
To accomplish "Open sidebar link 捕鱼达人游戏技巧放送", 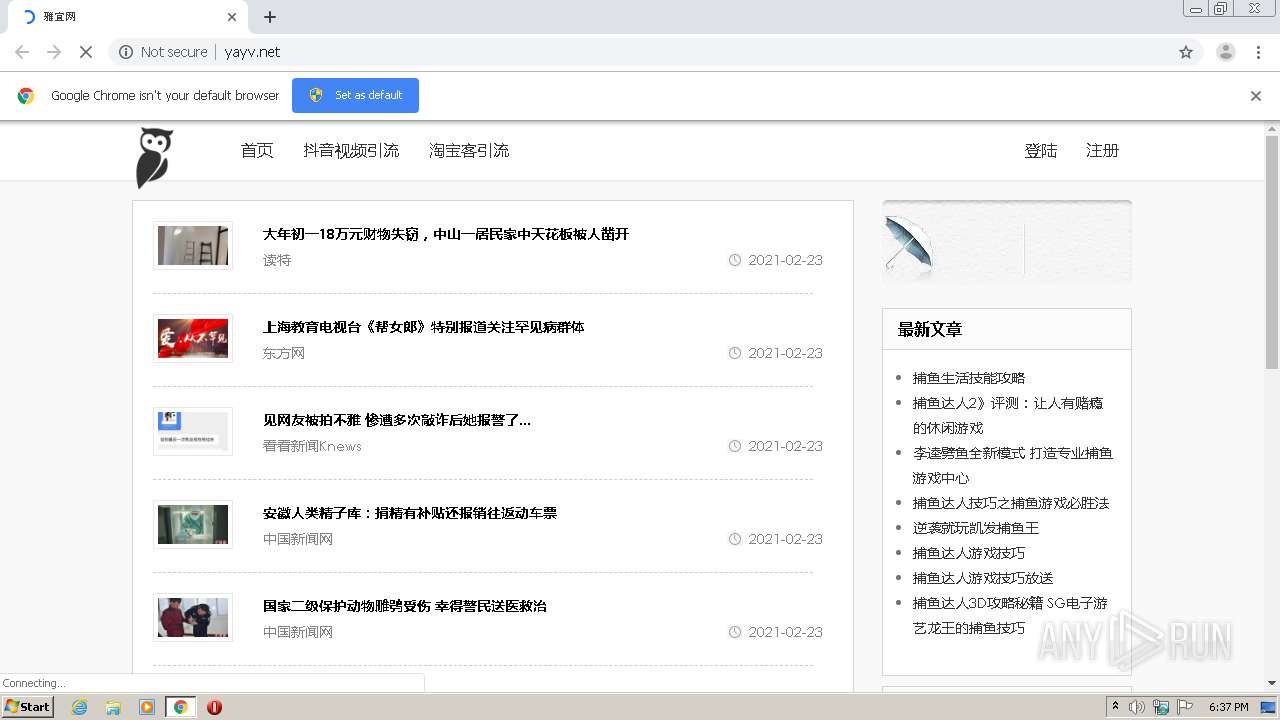I will (983, 578).
